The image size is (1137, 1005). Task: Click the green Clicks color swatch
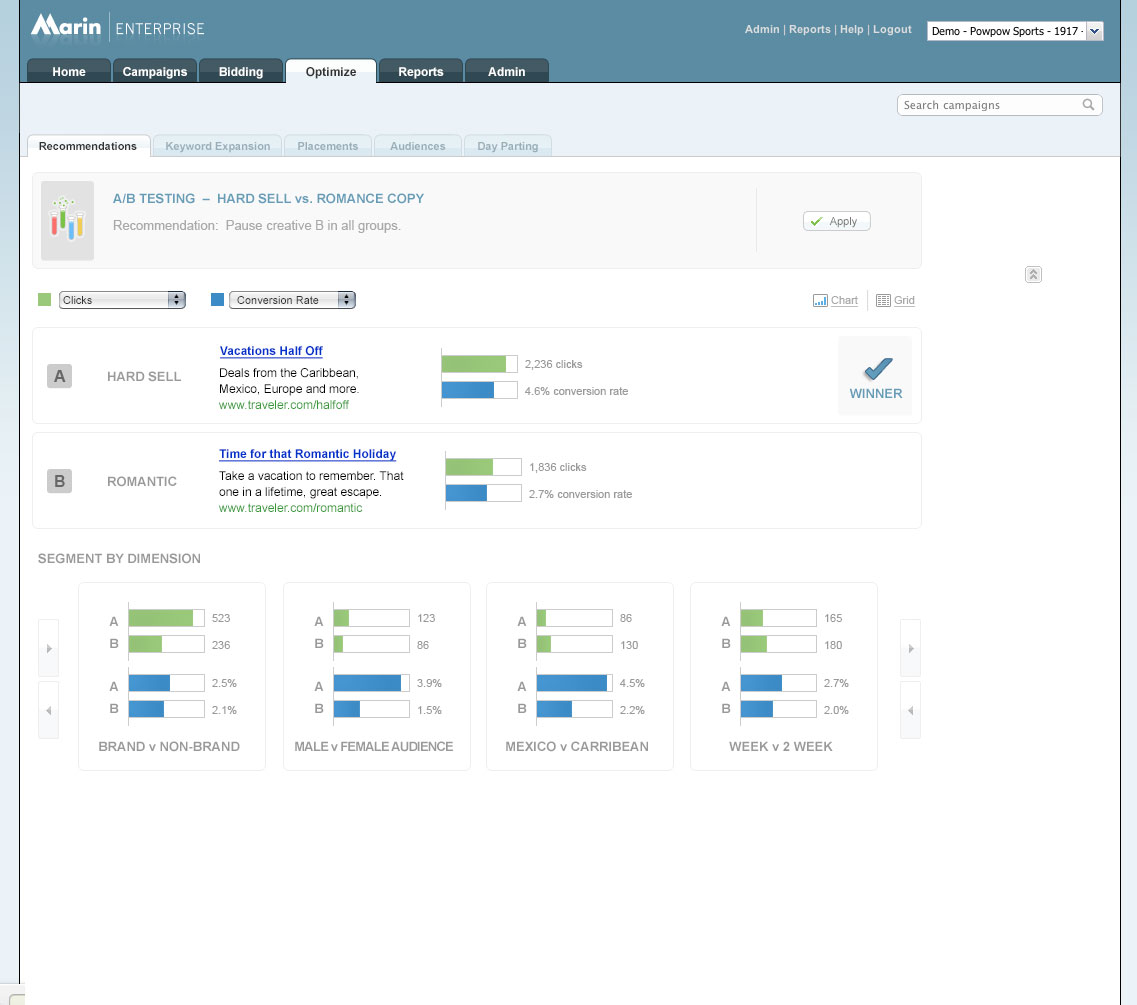tap(44, 300)
